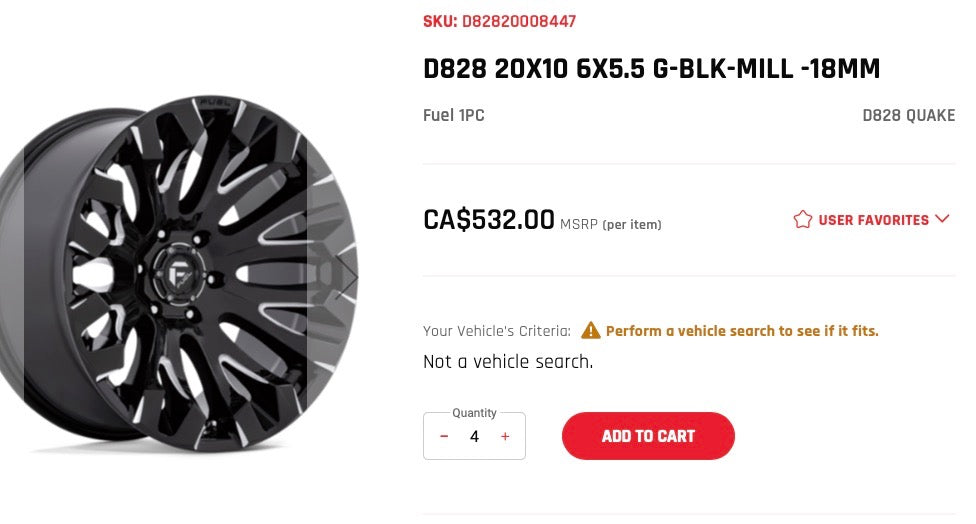Select the D828 20X10 product title
Viewport: 976px width, 524px height.
[651, 70]
